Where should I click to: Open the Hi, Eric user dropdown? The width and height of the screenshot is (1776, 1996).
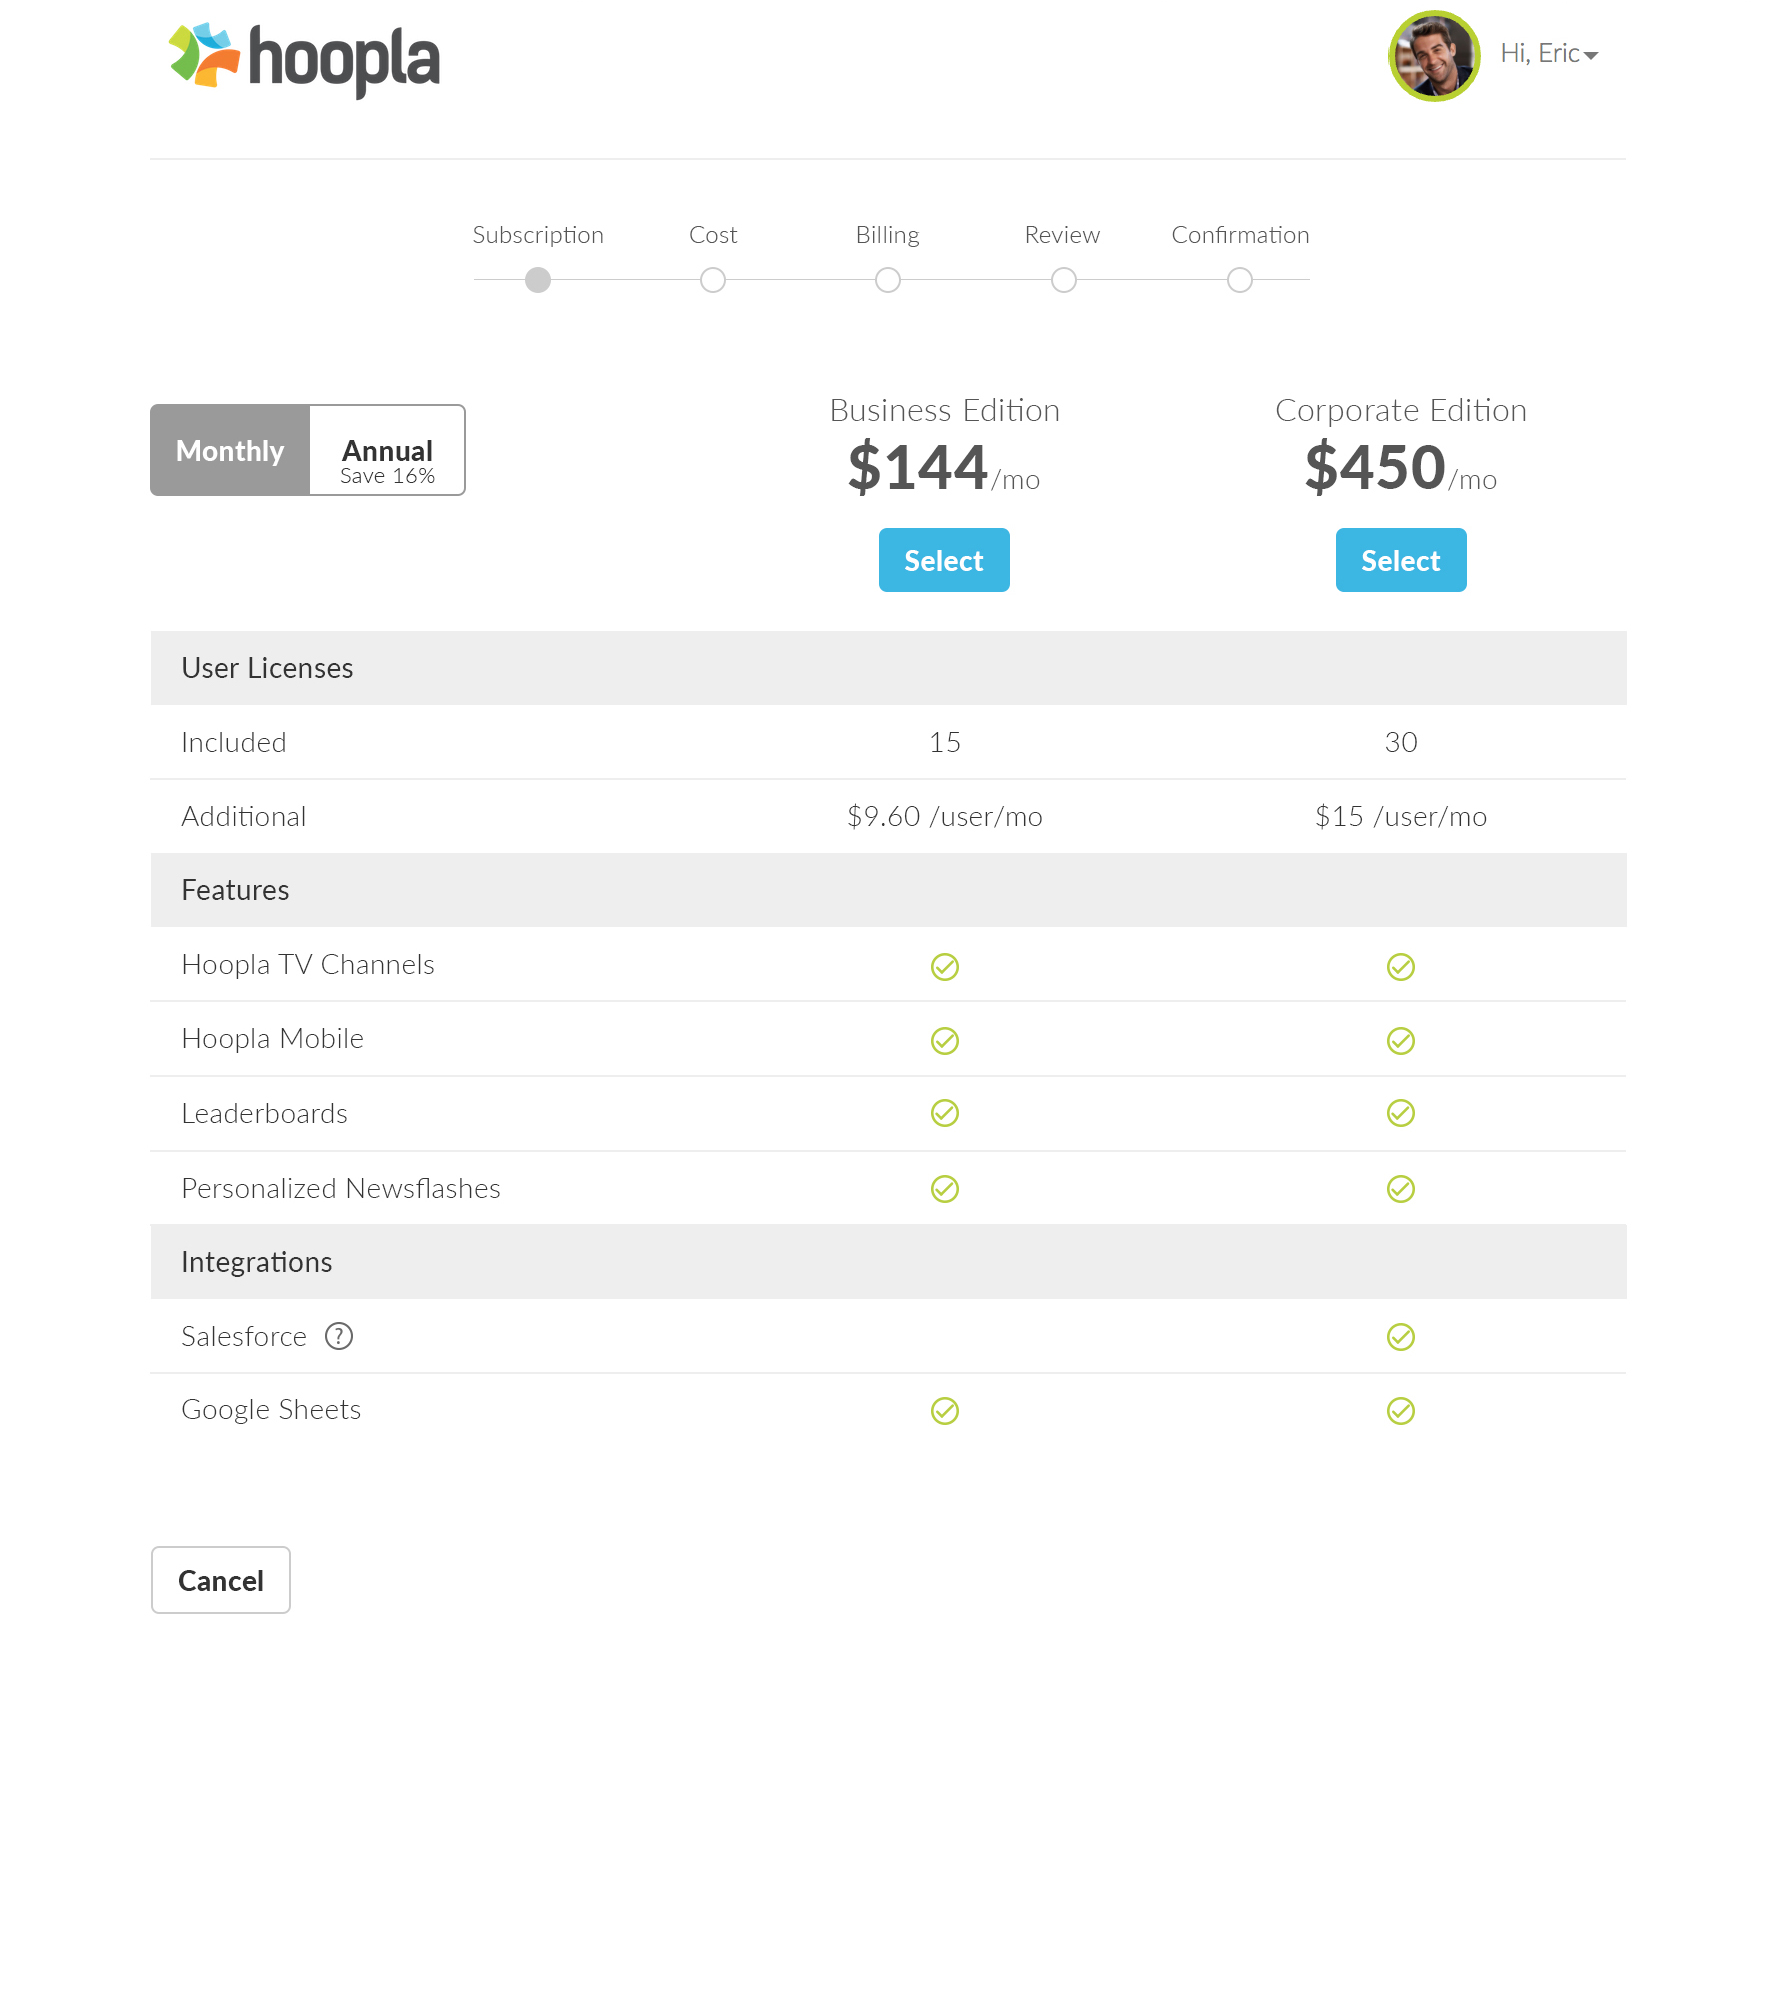(1549, 54)
